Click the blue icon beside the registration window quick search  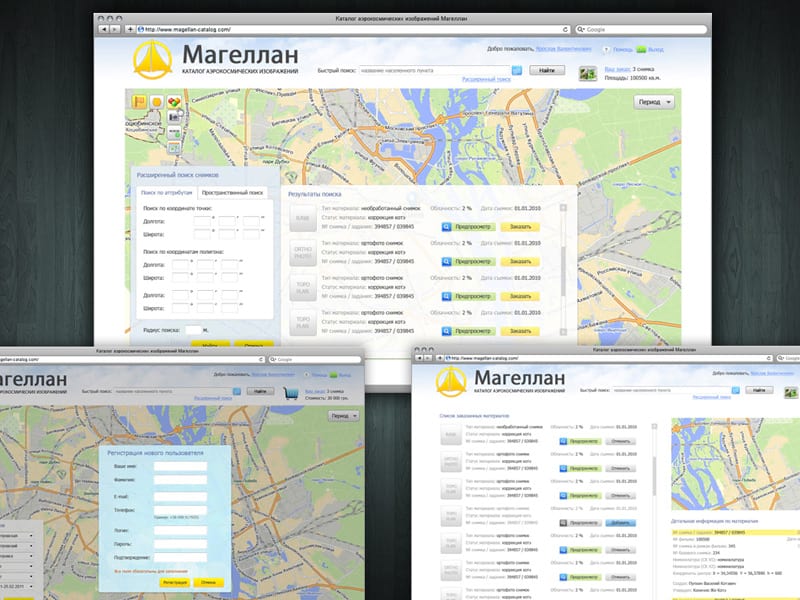[x=237, y=391]
